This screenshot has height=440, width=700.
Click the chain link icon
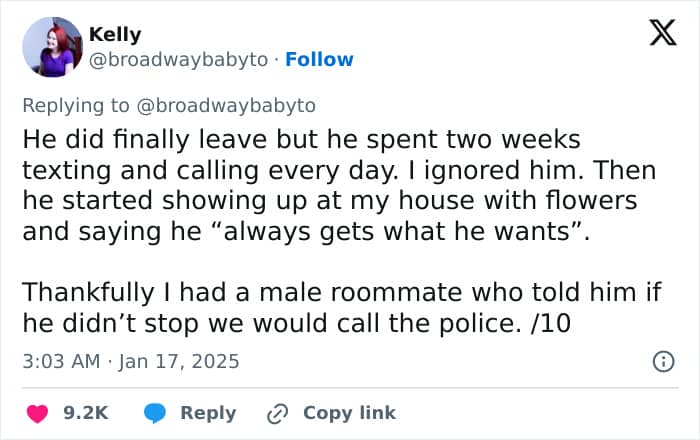pos(277,414)
